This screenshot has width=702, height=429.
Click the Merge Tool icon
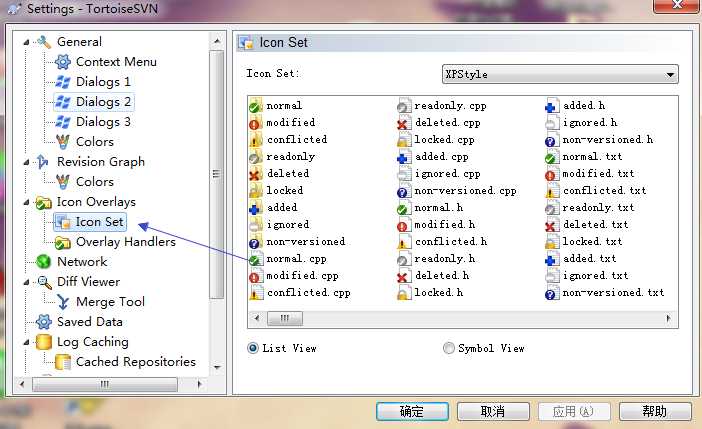[63, 302]
